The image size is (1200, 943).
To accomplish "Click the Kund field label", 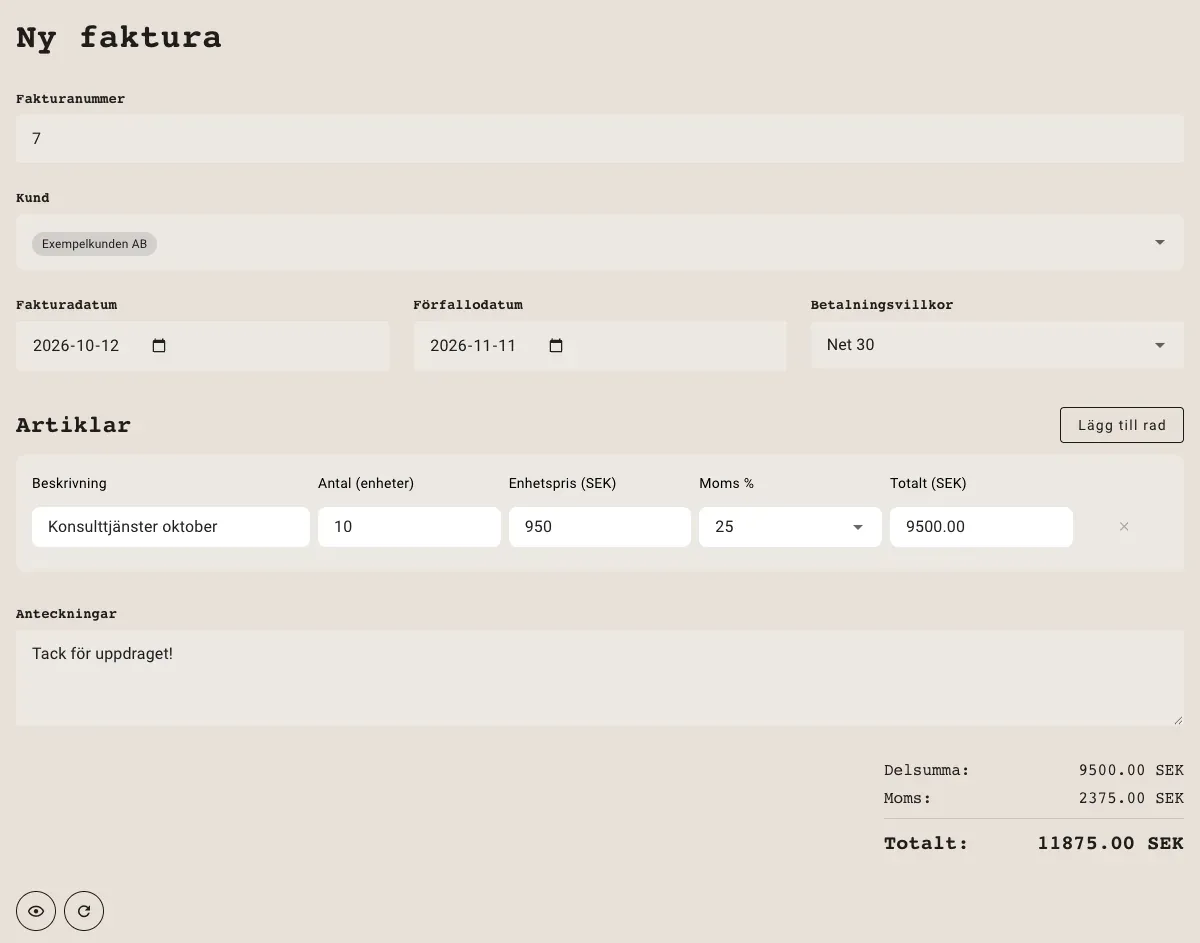I will click(x=33, y=198).
